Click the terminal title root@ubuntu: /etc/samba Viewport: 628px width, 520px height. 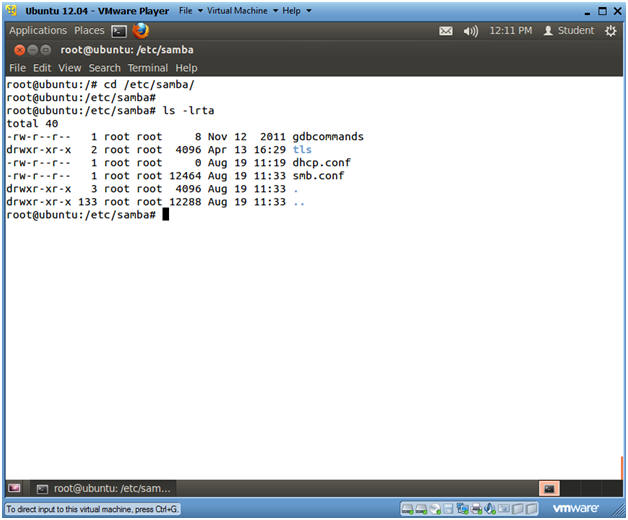point(127,50)
